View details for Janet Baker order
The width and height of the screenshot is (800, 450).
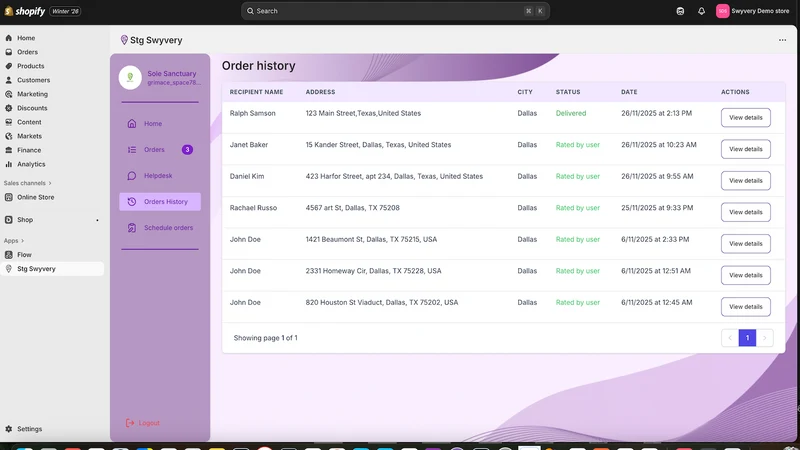745,149
